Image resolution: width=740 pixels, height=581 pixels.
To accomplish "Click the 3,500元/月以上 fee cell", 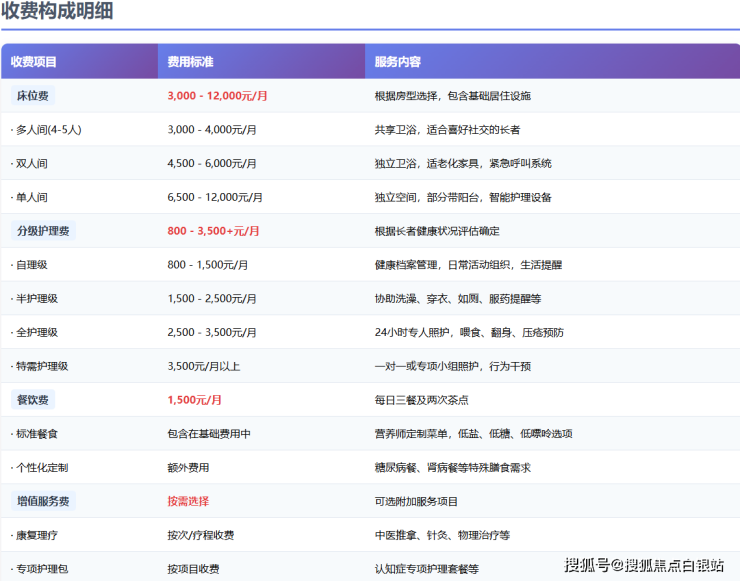I will (204, 366).
